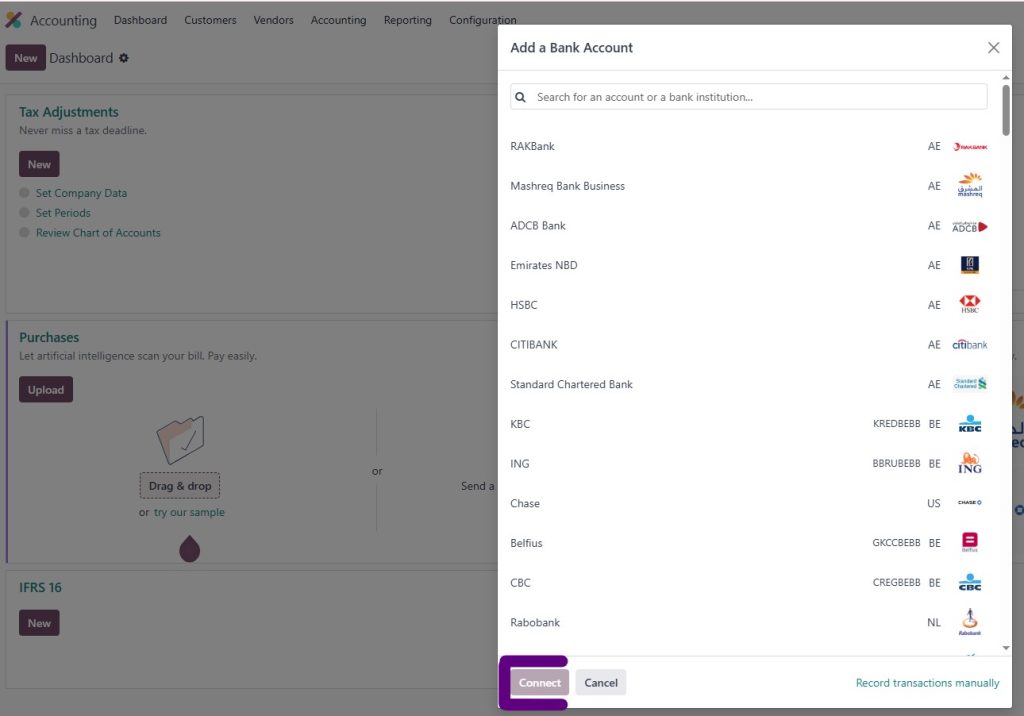
Task: Close the Add a Bank Account dialog
Action: click(x=993, y=48)
